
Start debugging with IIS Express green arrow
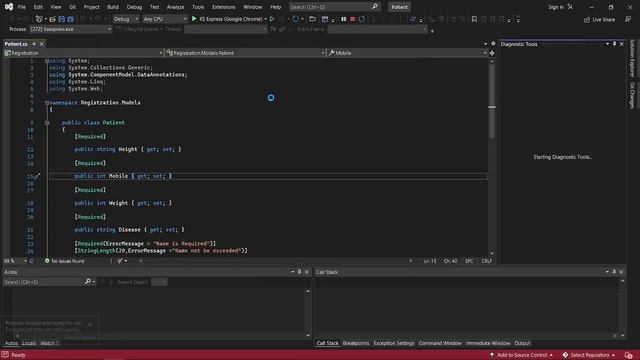[194, 19]
